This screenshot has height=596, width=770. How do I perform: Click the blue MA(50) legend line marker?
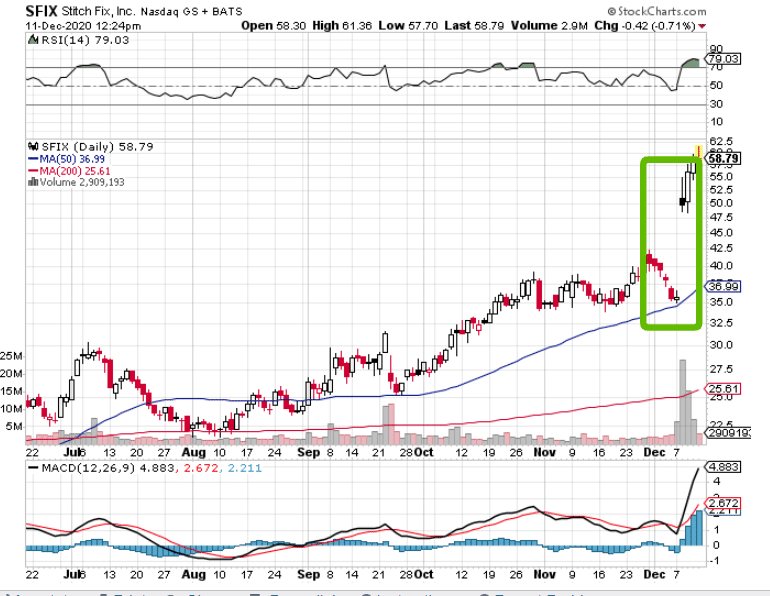click(x=33, y=159)
